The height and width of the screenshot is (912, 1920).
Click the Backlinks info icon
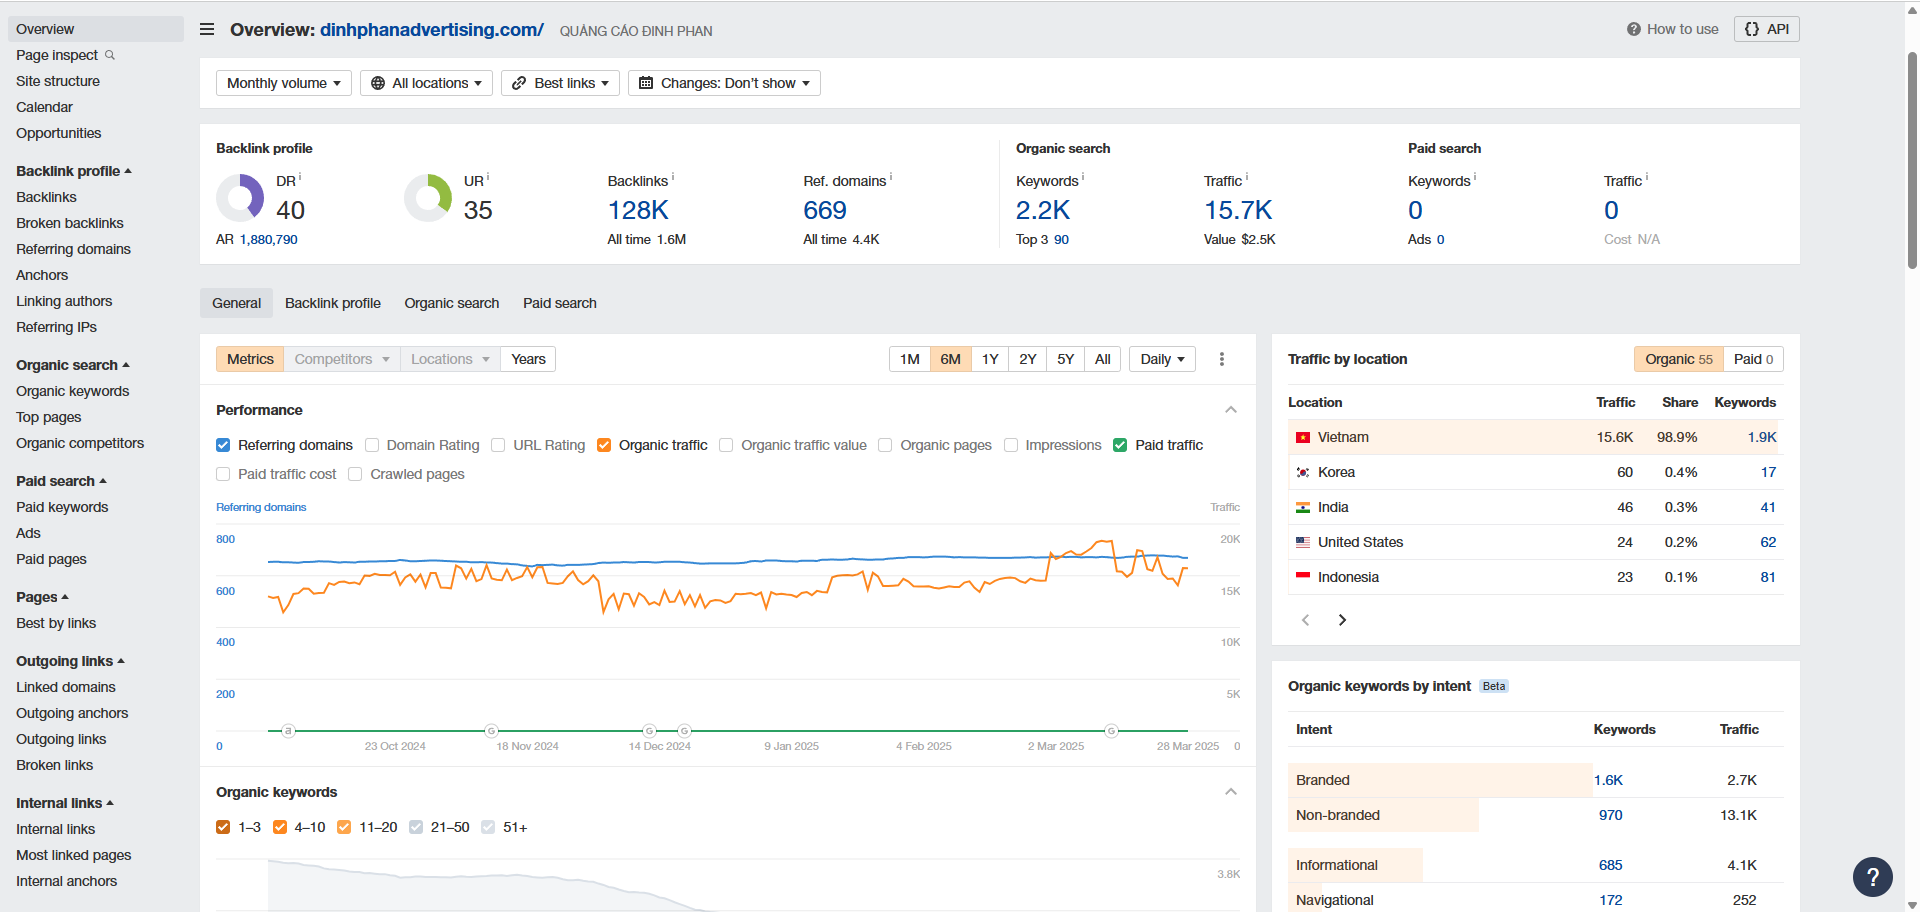[x=673, y=177]
